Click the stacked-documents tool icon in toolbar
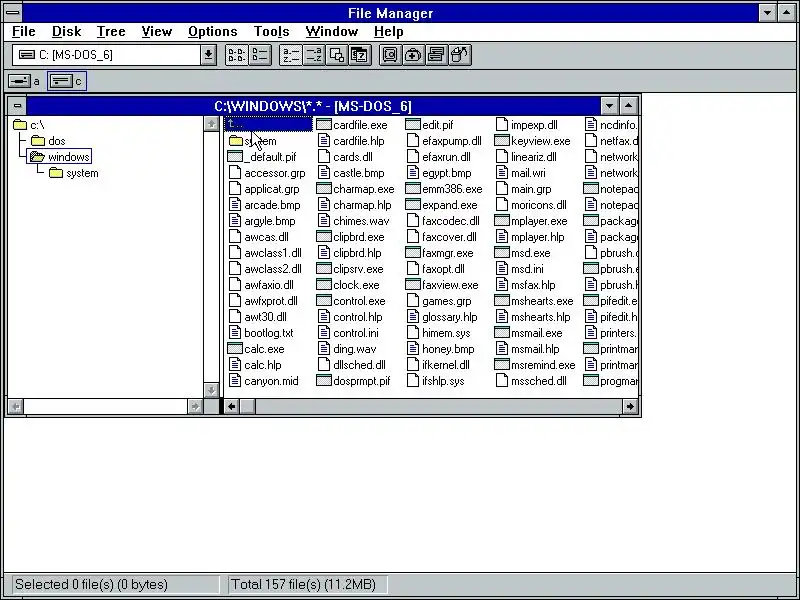 pyautogui.click(x=436, y=55)
